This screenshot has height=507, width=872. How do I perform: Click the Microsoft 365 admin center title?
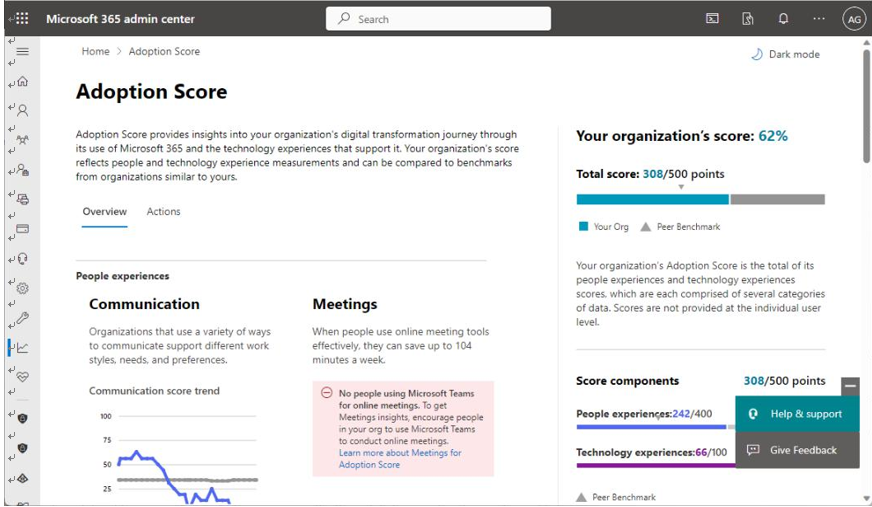click(x=120, y=19)
